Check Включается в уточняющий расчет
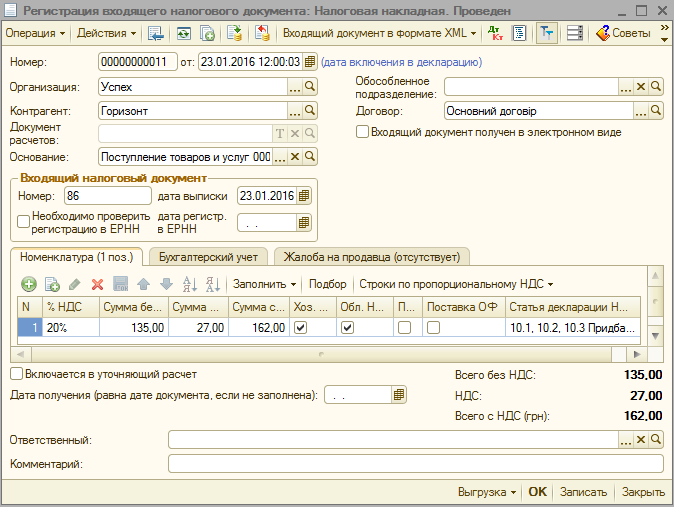 point(16,374)
